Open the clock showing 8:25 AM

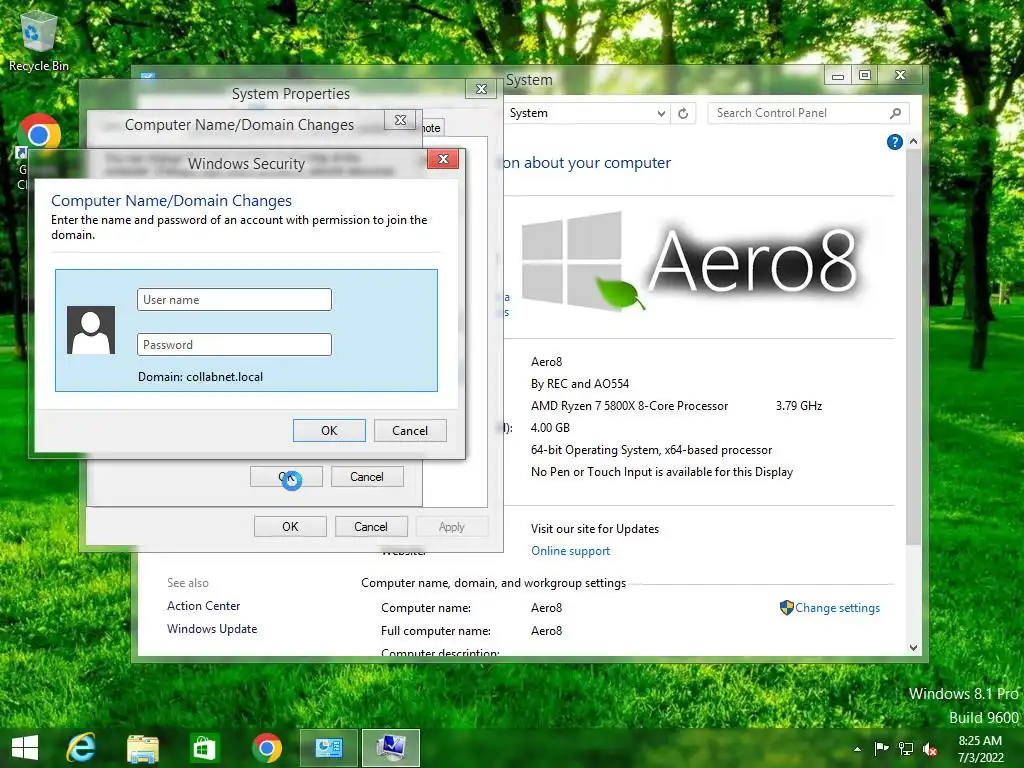pyautogui.click(x=980, y=748)
